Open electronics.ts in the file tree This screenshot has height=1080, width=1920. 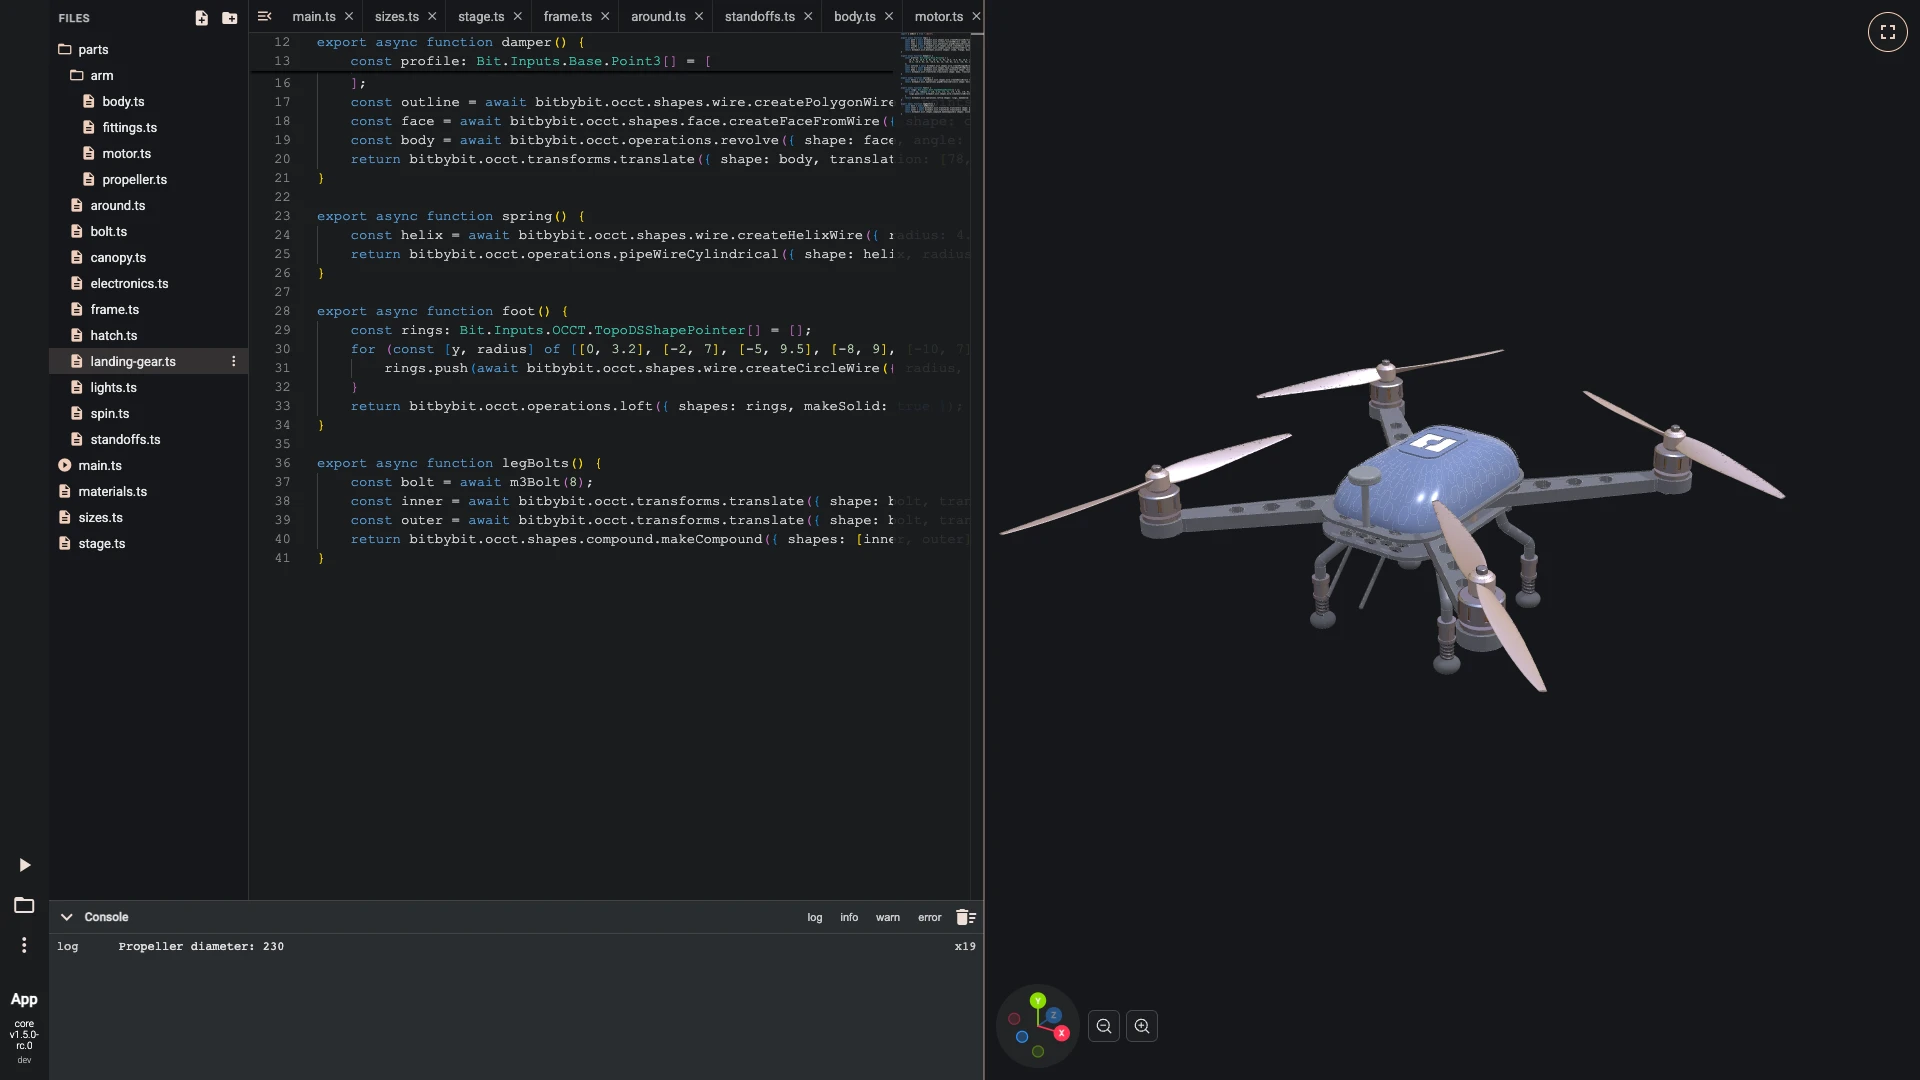129,283
